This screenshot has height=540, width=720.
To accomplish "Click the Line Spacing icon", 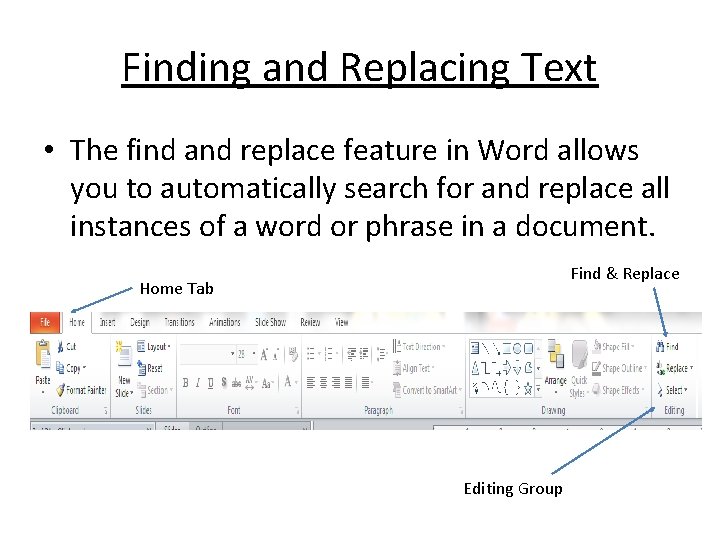I will [x=382, y=354].
